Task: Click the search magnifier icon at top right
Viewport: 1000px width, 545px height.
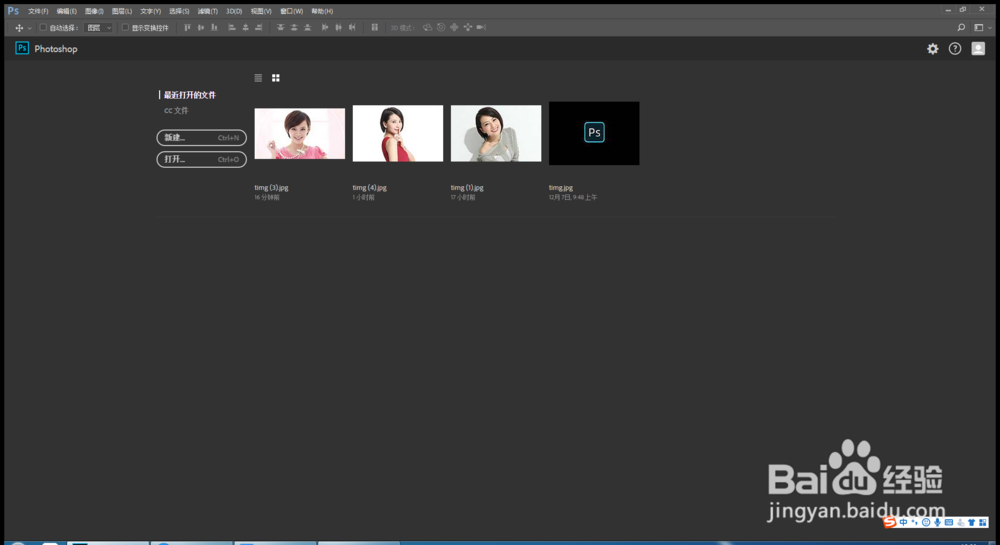Action: click(x=961, y=27)
